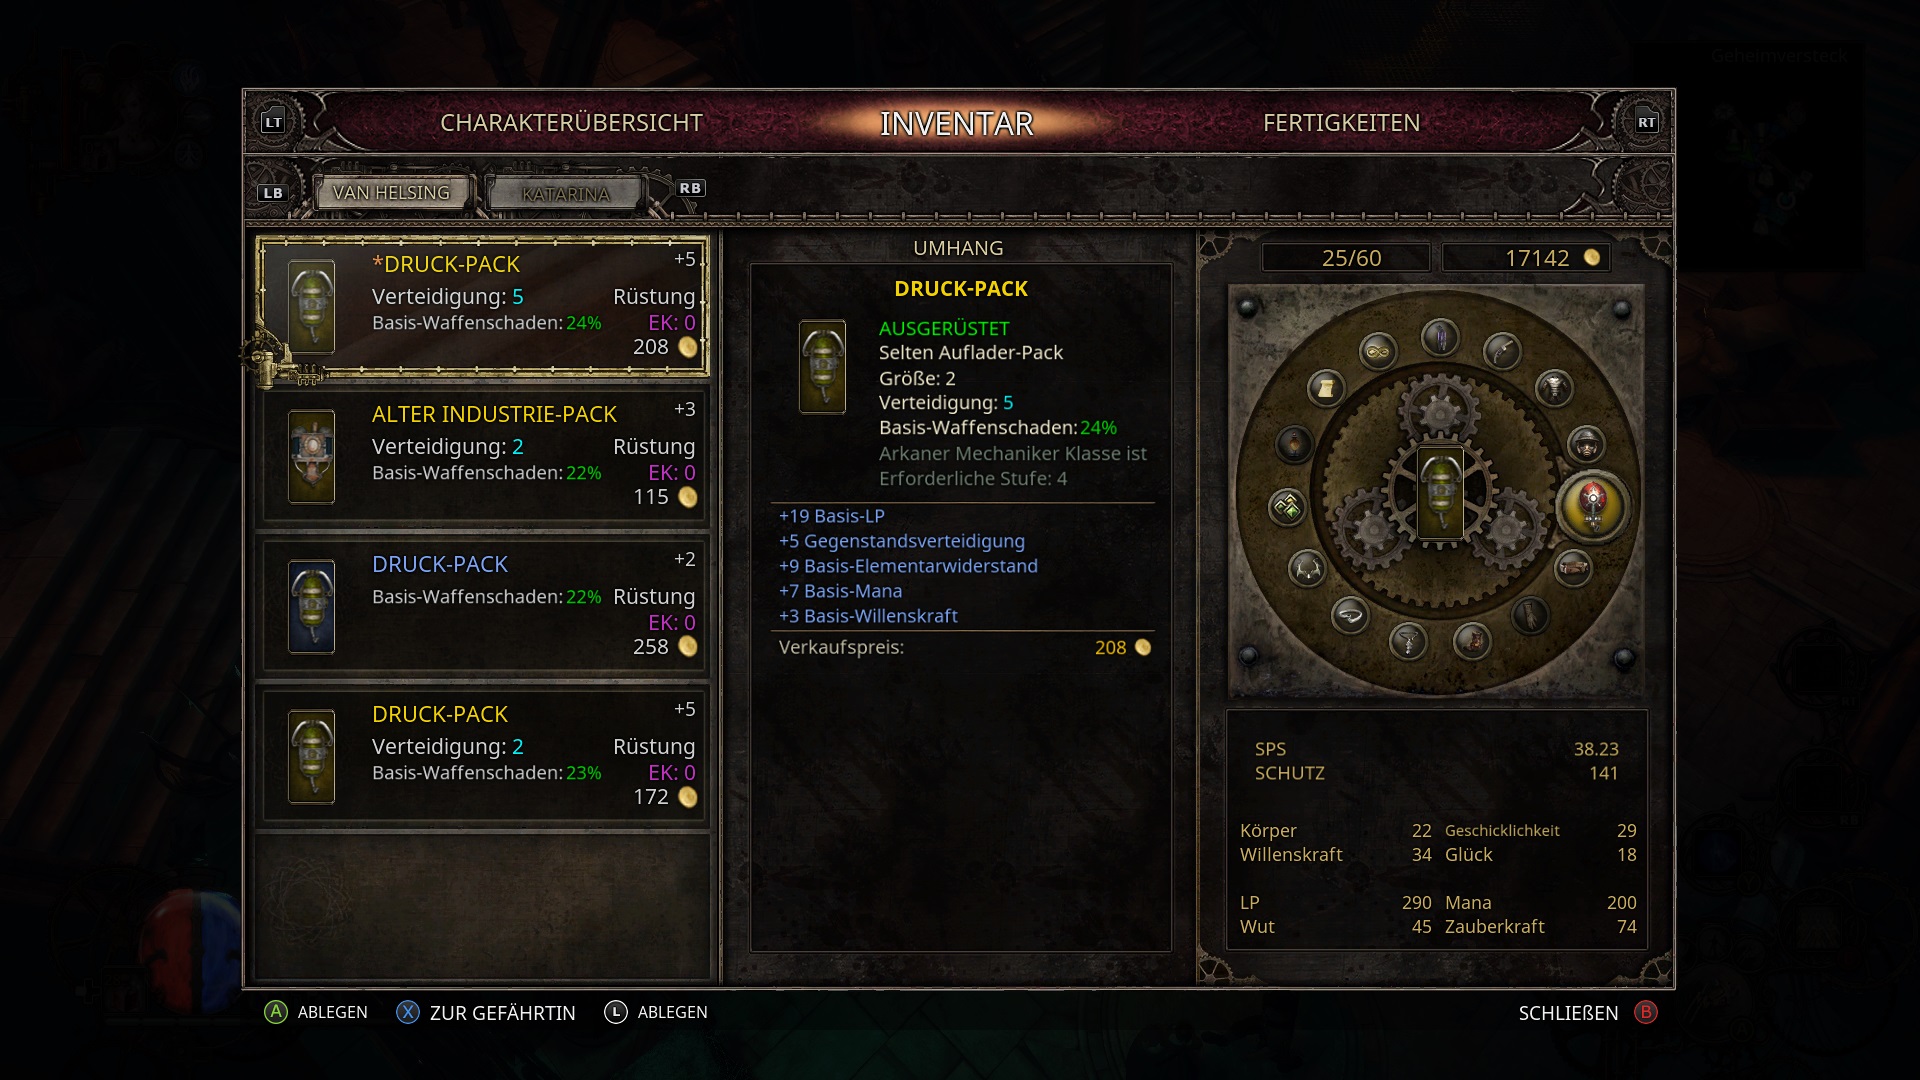Select the blue Druck-Pack worth 258 gold

483,605
